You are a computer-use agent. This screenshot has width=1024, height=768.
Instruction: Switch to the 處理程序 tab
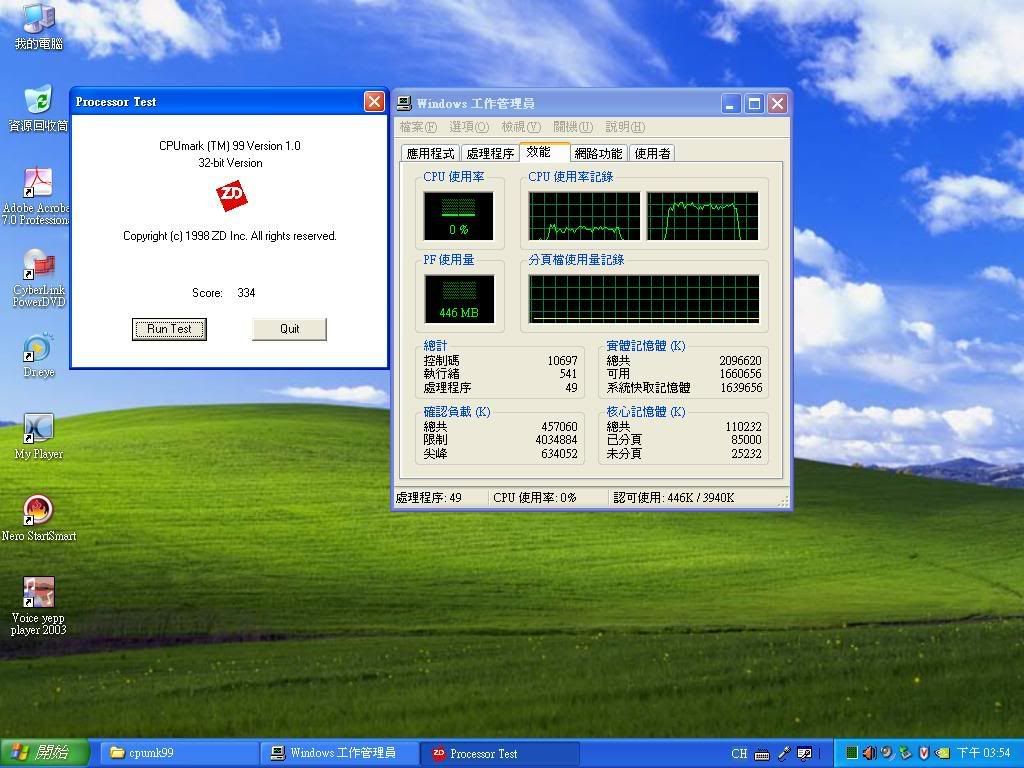click(x=490, y=153)
